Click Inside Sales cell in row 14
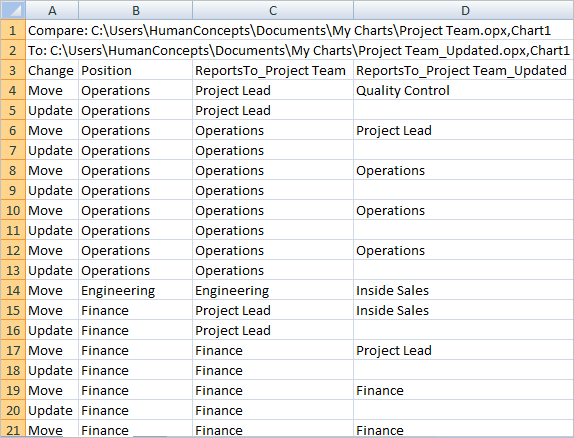Viewport: 574px width, 438px height. [x=464, y=290]
